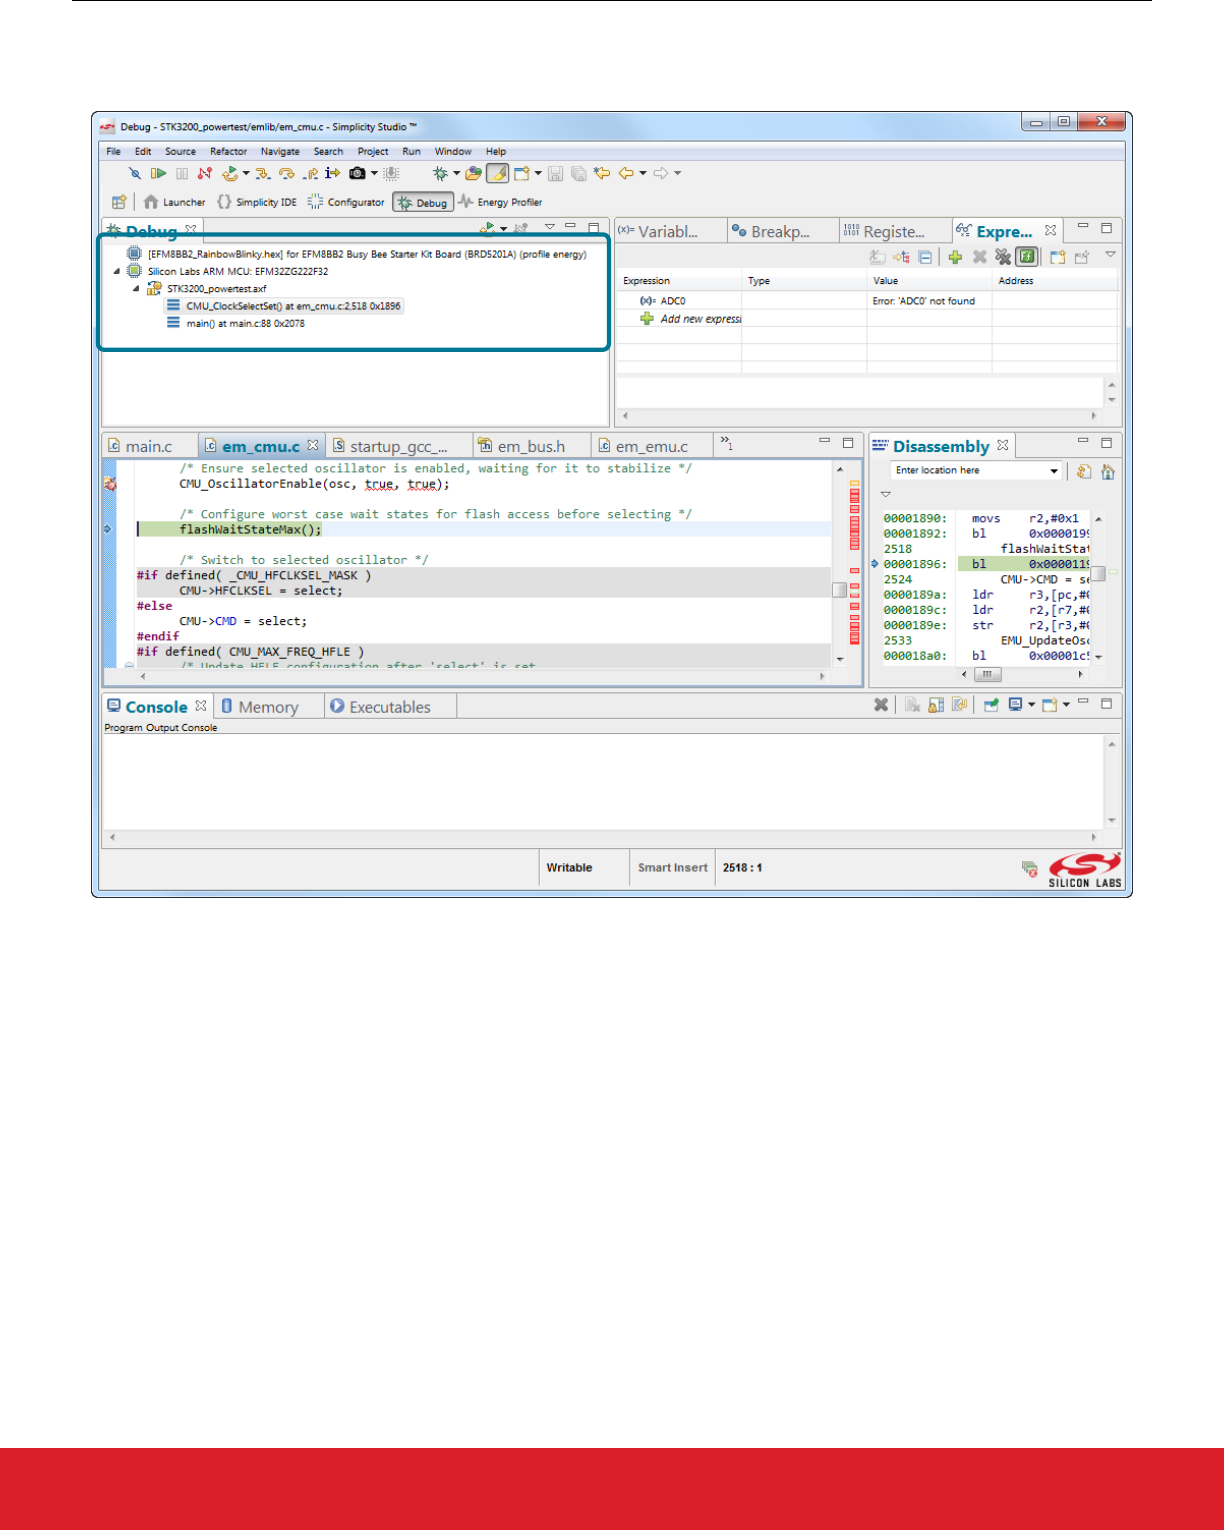The height and width of the screenshot is (1530, 1224).
Task: Click the Save All toolbar icon
Action: [x=578, y=173]
